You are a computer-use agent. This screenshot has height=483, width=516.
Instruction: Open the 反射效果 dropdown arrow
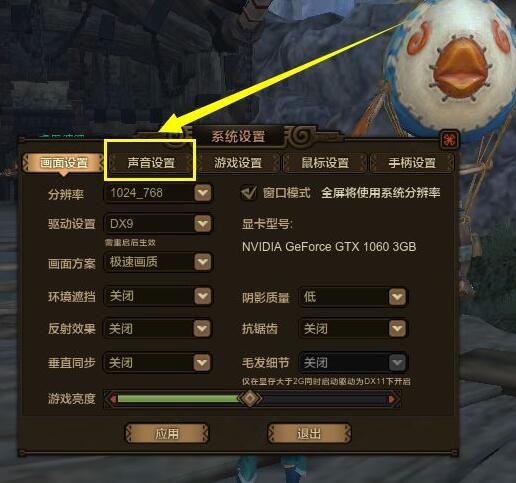[202, 329]
